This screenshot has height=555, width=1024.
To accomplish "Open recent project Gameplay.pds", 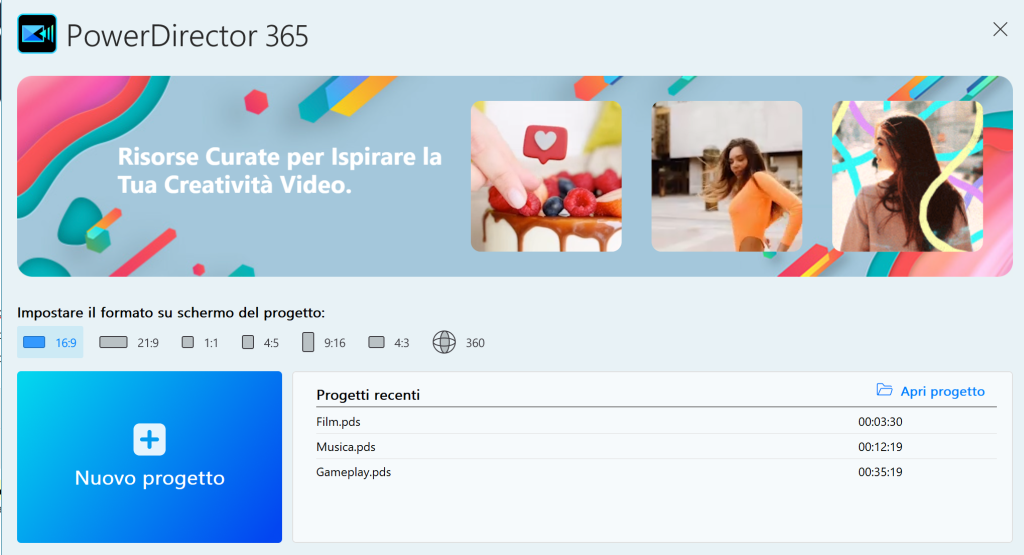I will click(353, 472).
